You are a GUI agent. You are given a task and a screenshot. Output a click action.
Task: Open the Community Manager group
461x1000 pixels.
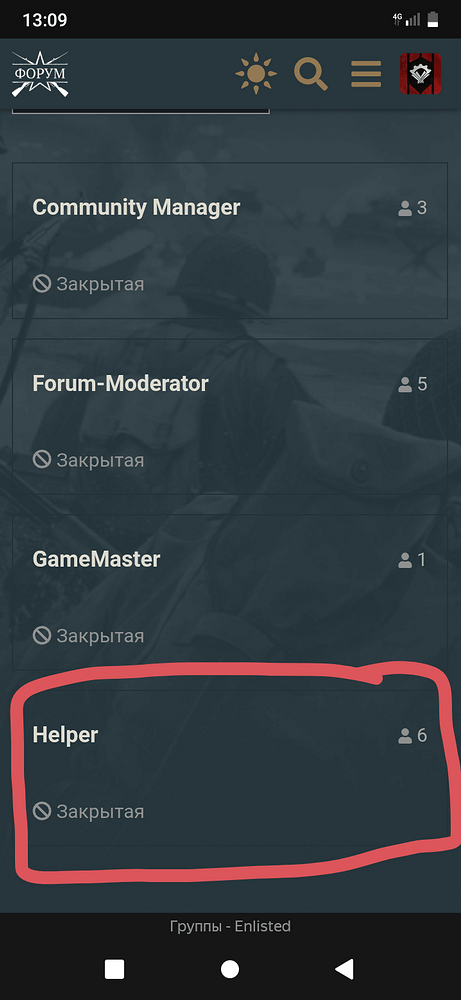(x=230, y=240)
